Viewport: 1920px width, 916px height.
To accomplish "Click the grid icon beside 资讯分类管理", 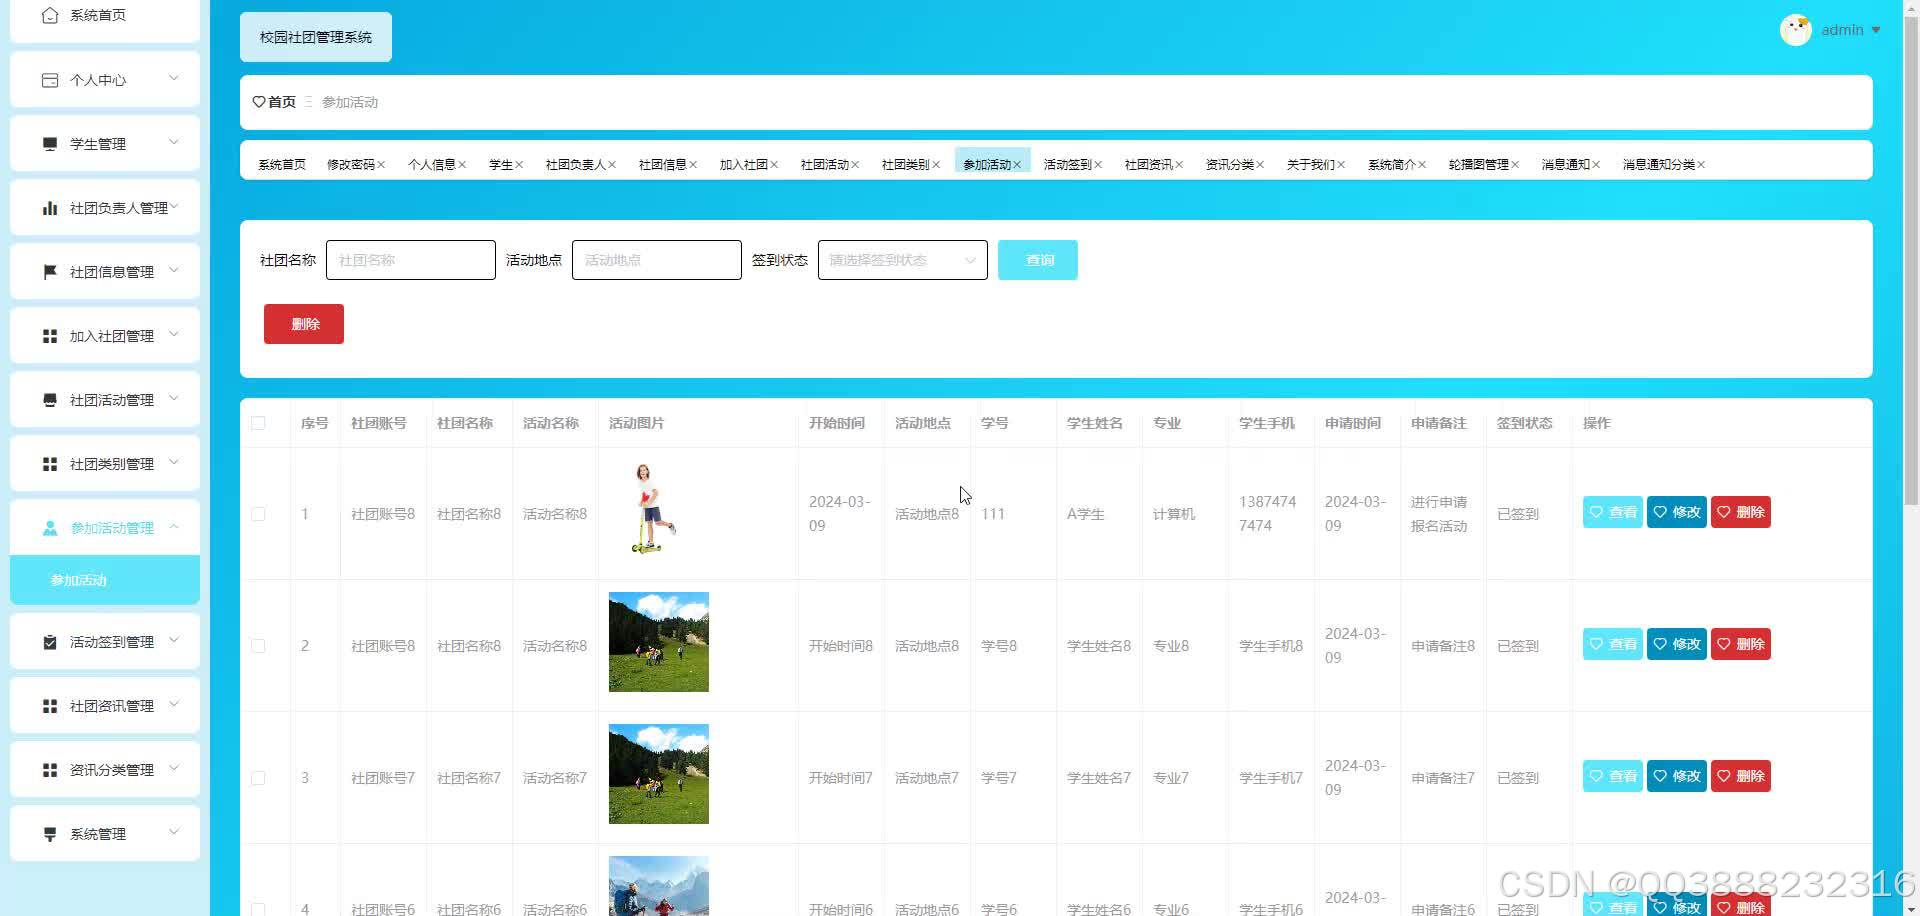I will click(x=50, y=770).
